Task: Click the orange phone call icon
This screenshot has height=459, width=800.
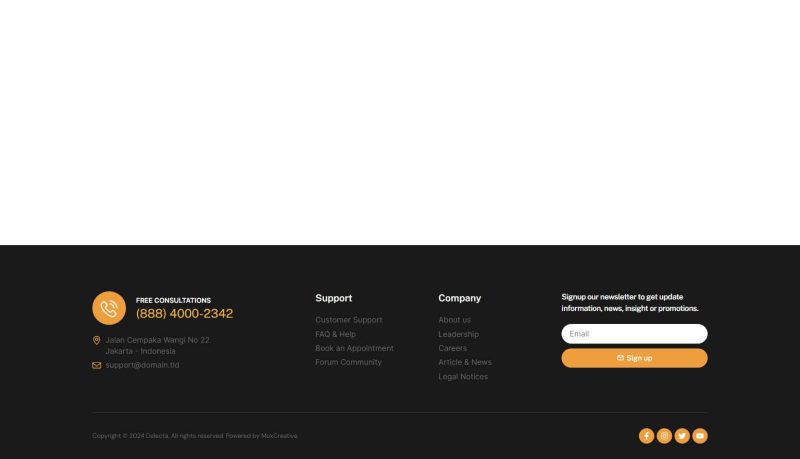Action: coord(109,308)
